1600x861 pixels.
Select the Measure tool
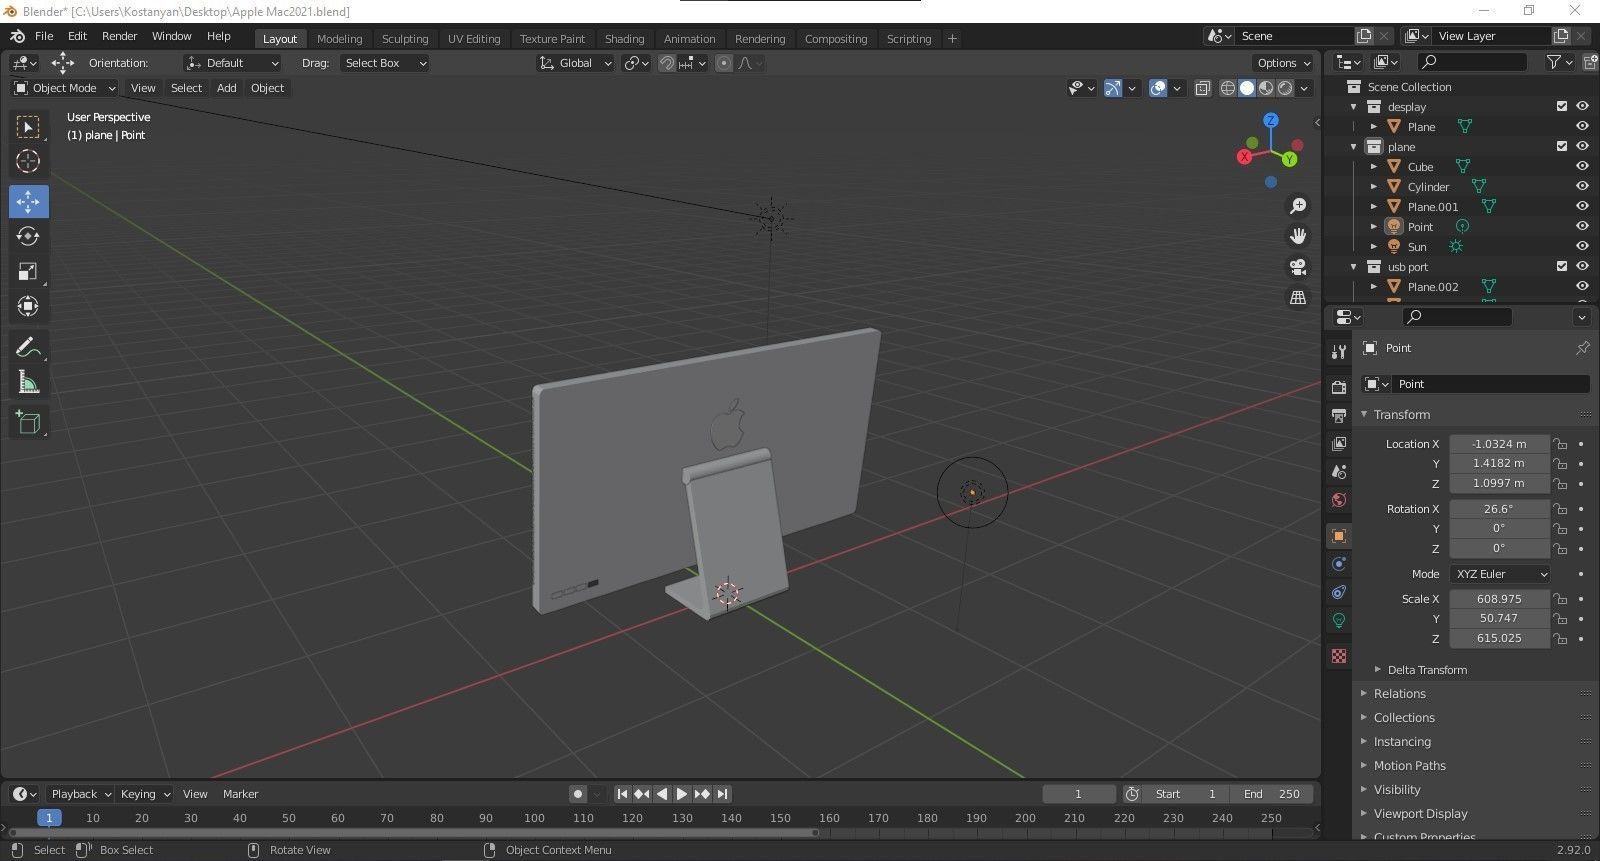[28, 382]
